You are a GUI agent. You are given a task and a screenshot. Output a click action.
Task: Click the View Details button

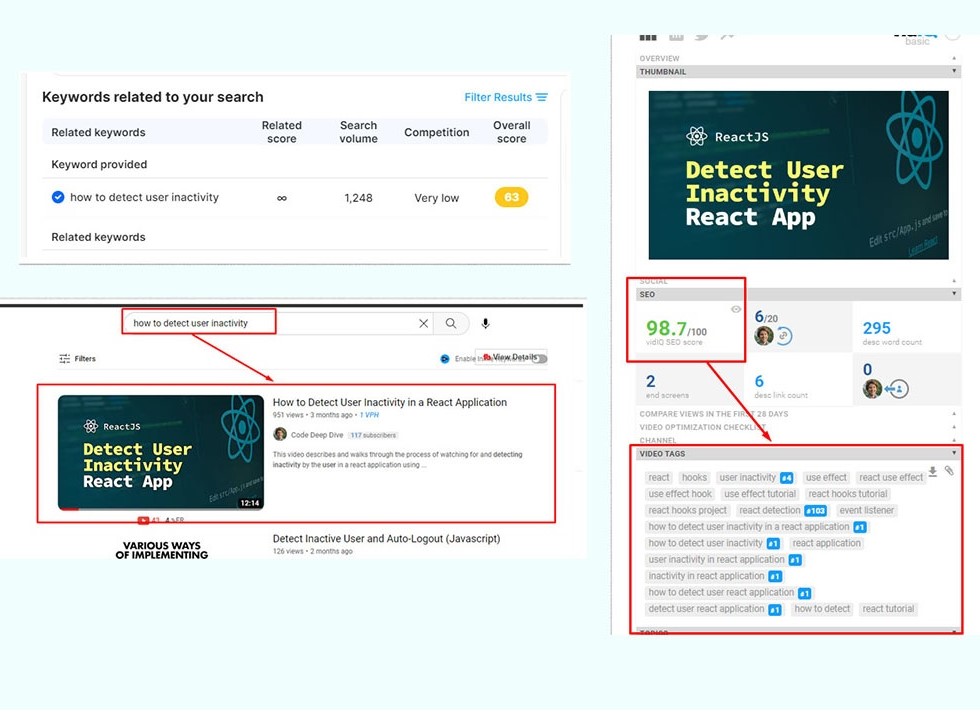pos(511,357)
